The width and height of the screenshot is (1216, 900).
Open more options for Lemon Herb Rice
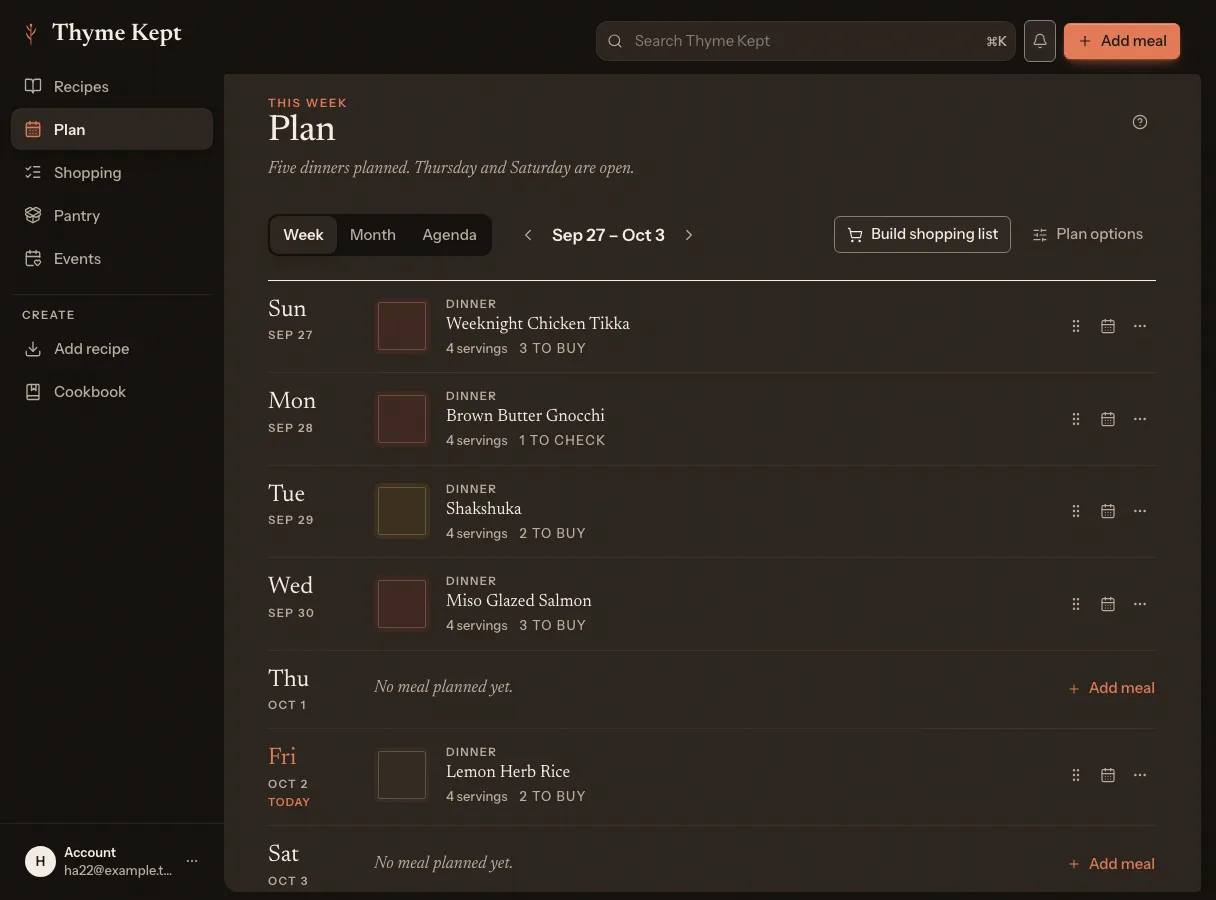click(x=1140, y=775)
